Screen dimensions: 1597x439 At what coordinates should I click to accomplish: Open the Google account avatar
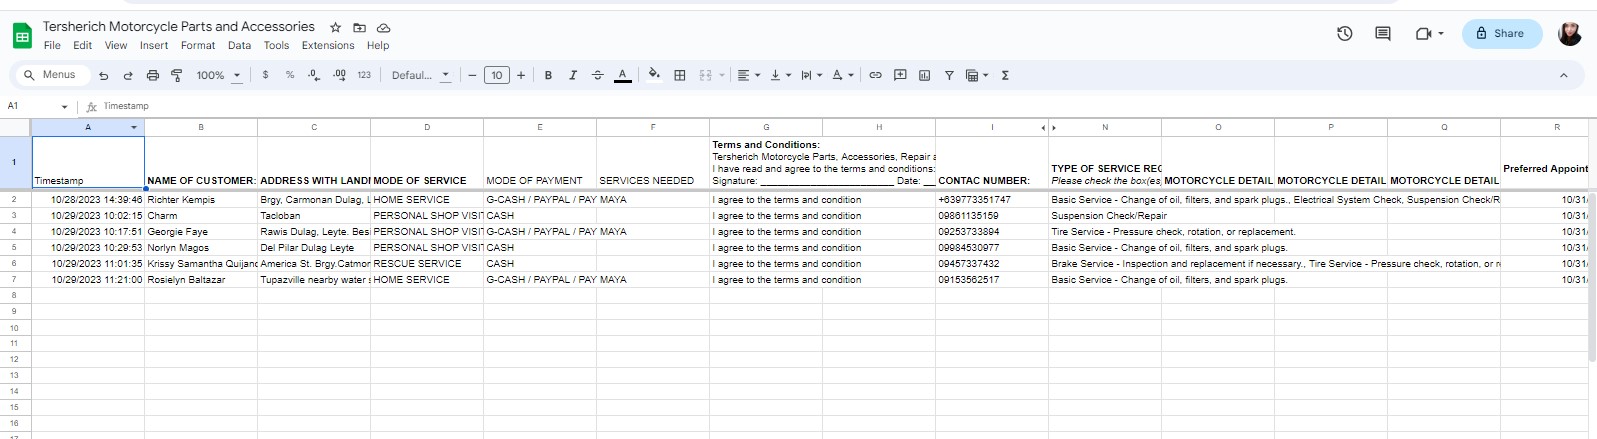pyautogui.click(x=1570, y=33)
